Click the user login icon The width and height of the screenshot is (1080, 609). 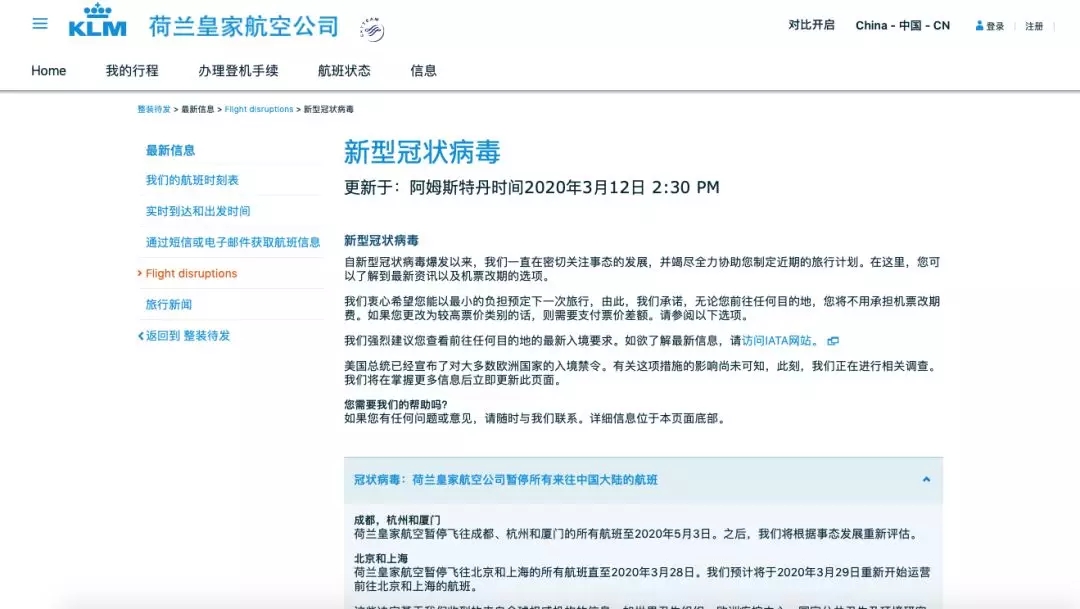point(979,25)
